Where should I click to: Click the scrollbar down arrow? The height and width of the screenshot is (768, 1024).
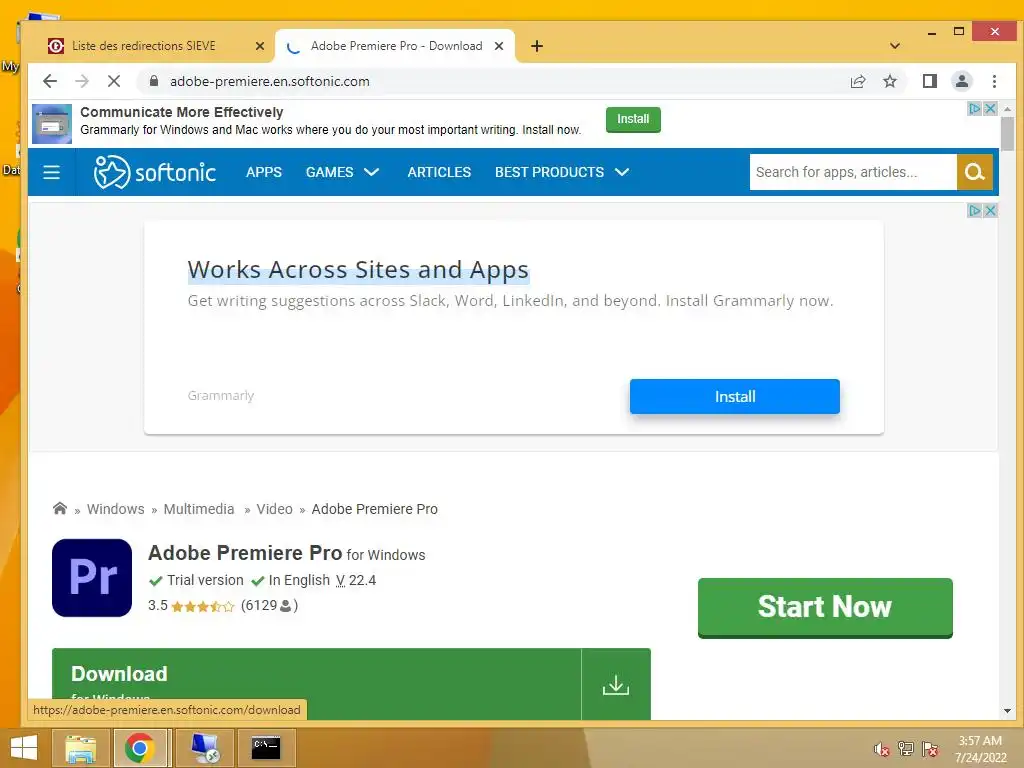coord(1008,711)
